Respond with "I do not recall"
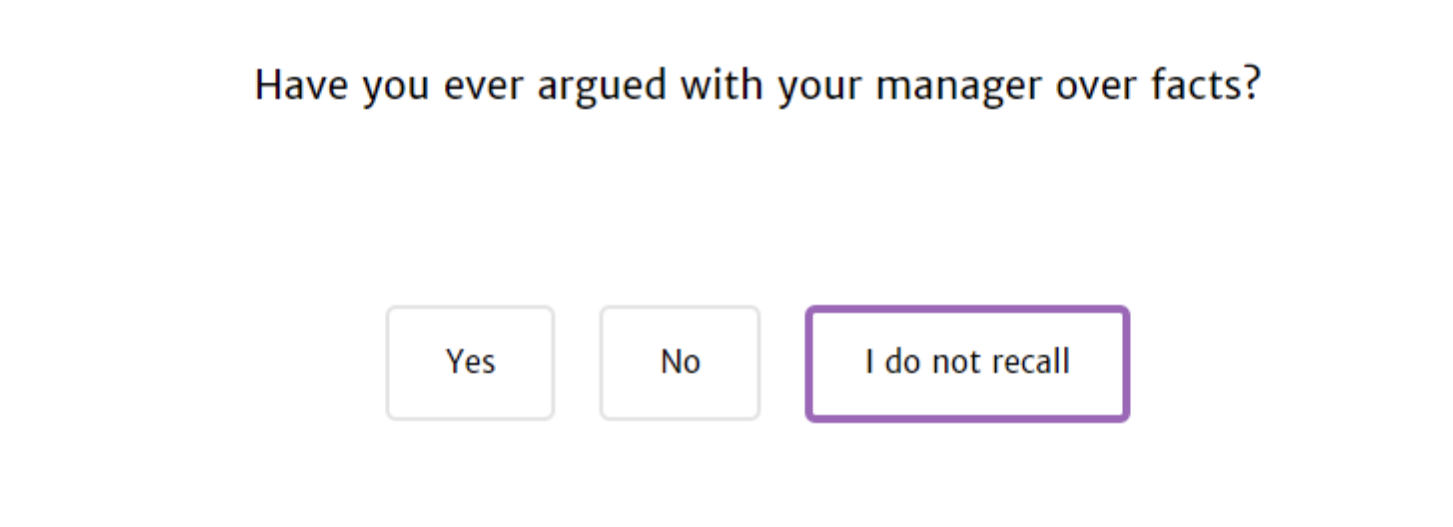The height and width of the screenshot is (527, 1453). point(967,362)
